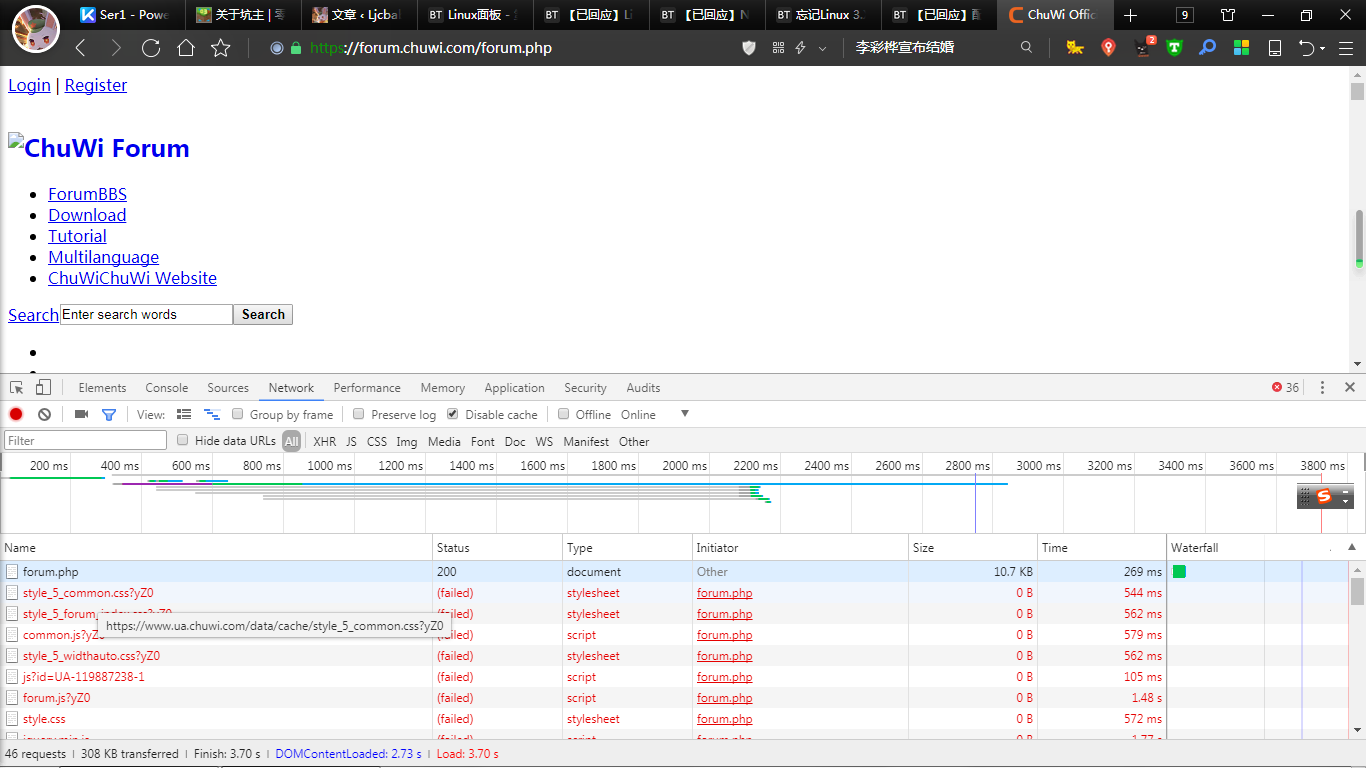Open the QR code grid icon
The height and width of the screenshot is (768, 1366).
[x=779, y=48]
